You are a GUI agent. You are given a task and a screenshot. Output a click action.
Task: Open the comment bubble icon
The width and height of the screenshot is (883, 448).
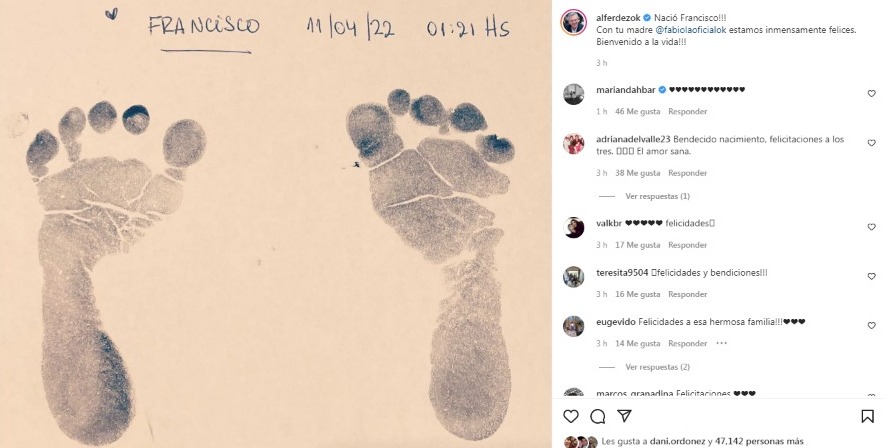(x=597, y=416)
